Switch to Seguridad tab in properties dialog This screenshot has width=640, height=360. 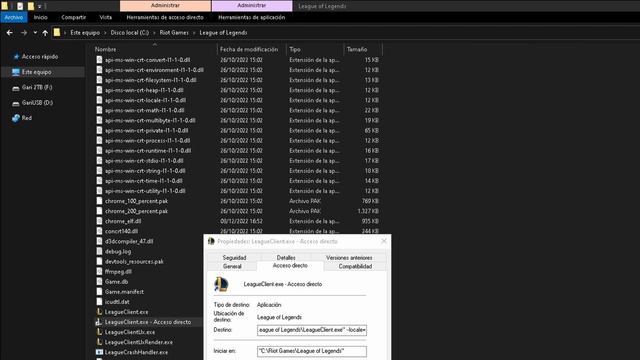point(234,258)
